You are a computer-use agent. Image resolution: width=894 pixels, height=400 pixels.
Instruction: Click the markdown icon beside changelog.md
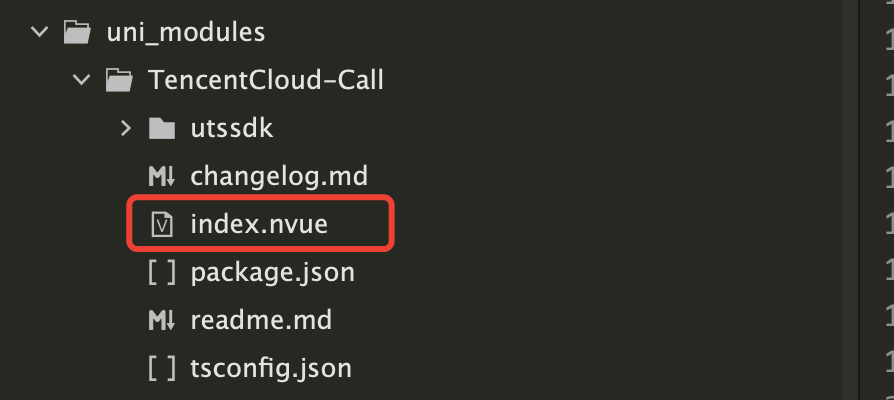point(162,177)
